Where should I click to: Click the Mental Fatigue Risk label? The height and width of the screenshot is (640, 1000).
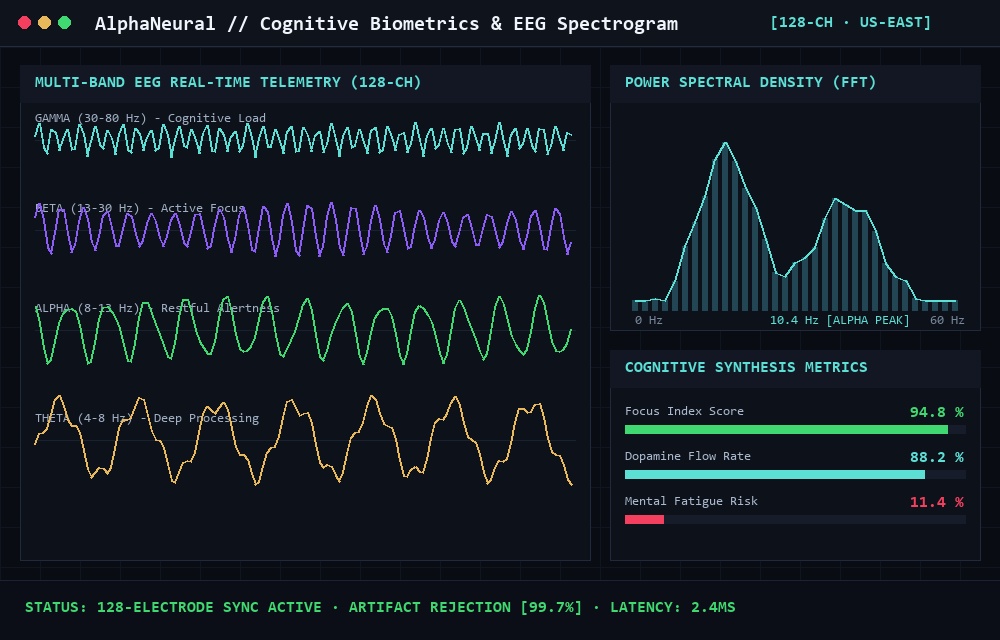(x=691, y=501)
